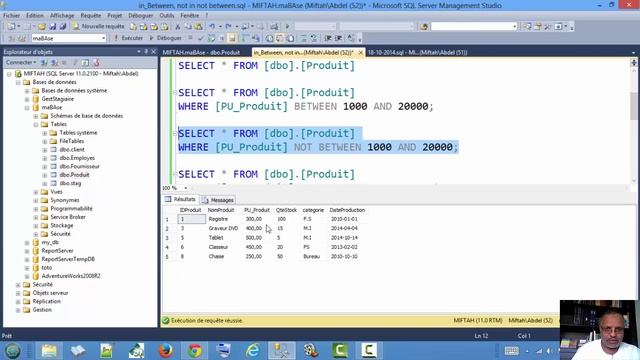The image size is (640, 360).
Task: Click the Paste icon in toolbar
Action: pyautogui.click(x=198, y=27)
